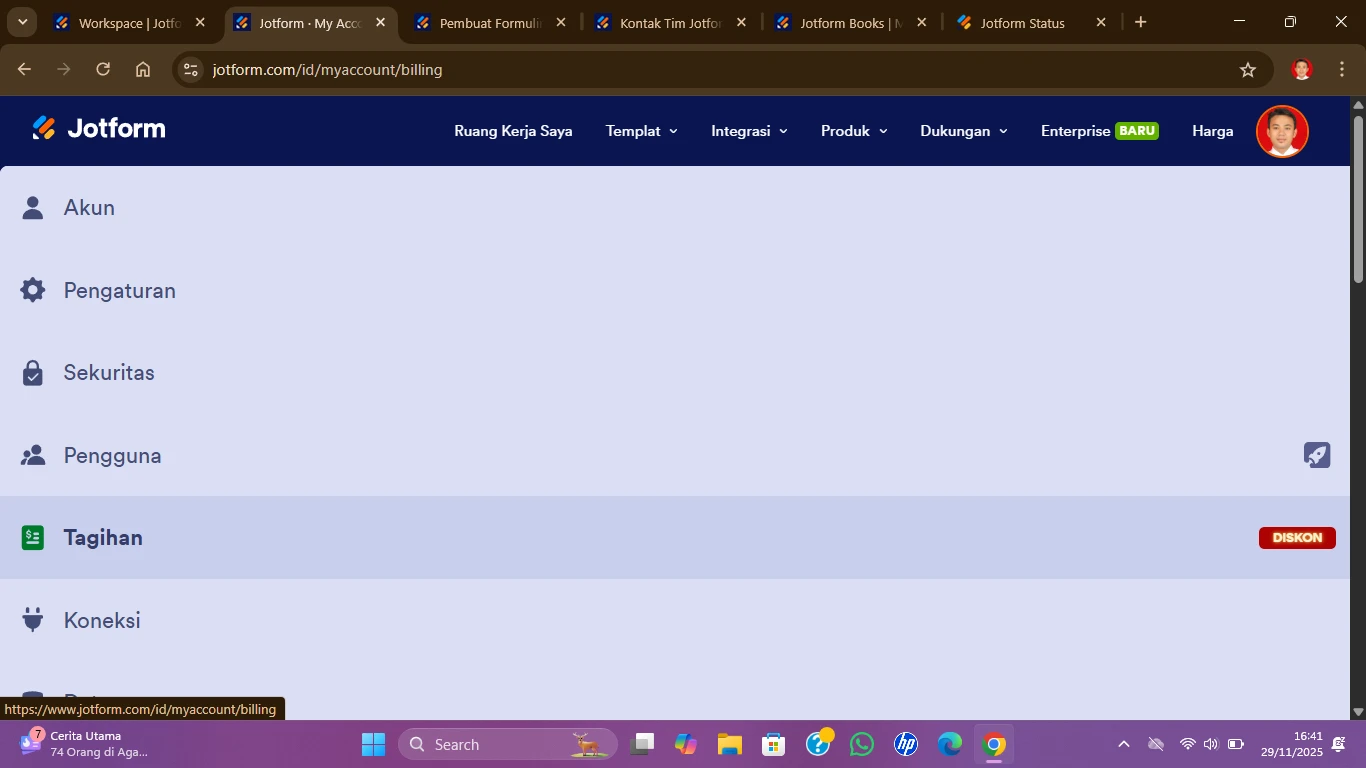Screen dimensions: 1366x768
Task: Click the Tagihan billing icon
Action: tap(33, 536)
